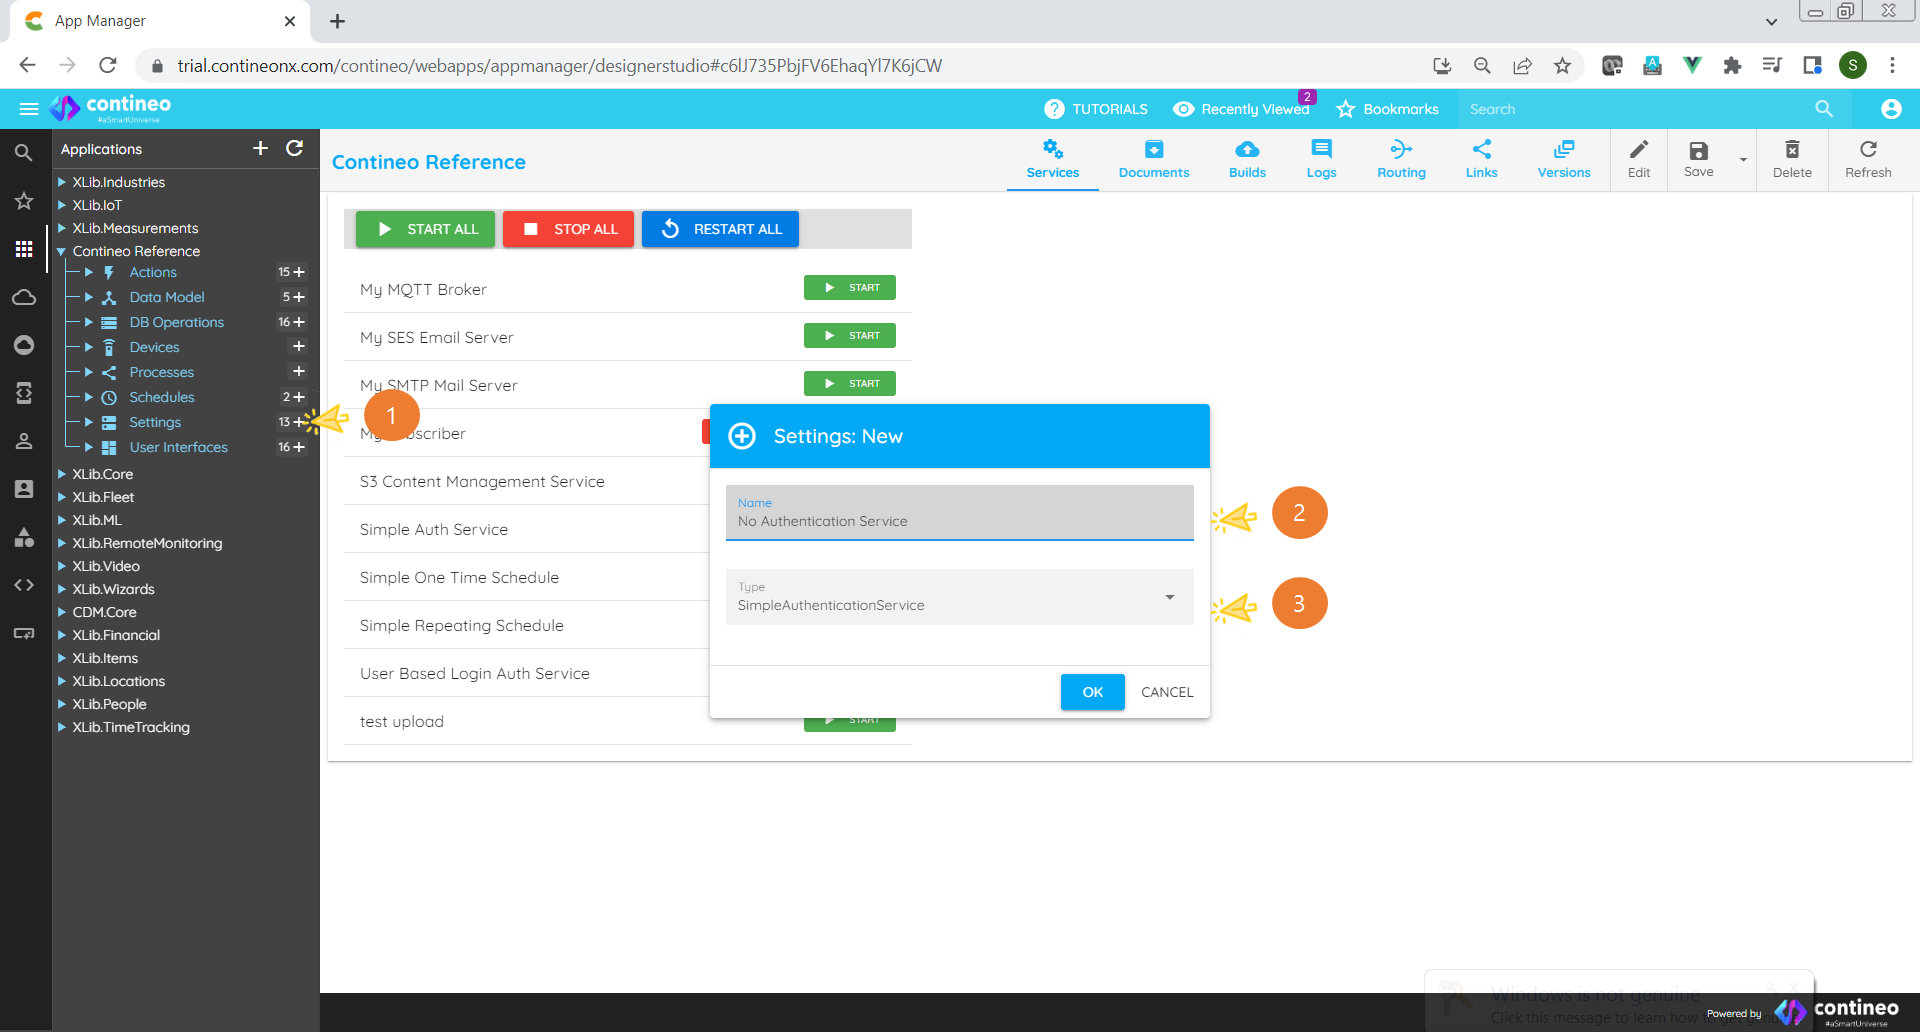Image resolution: width=1920 pixels, height=1032 pixels.
Task: Click the RESTART ALL progress control
Action: 719,228
